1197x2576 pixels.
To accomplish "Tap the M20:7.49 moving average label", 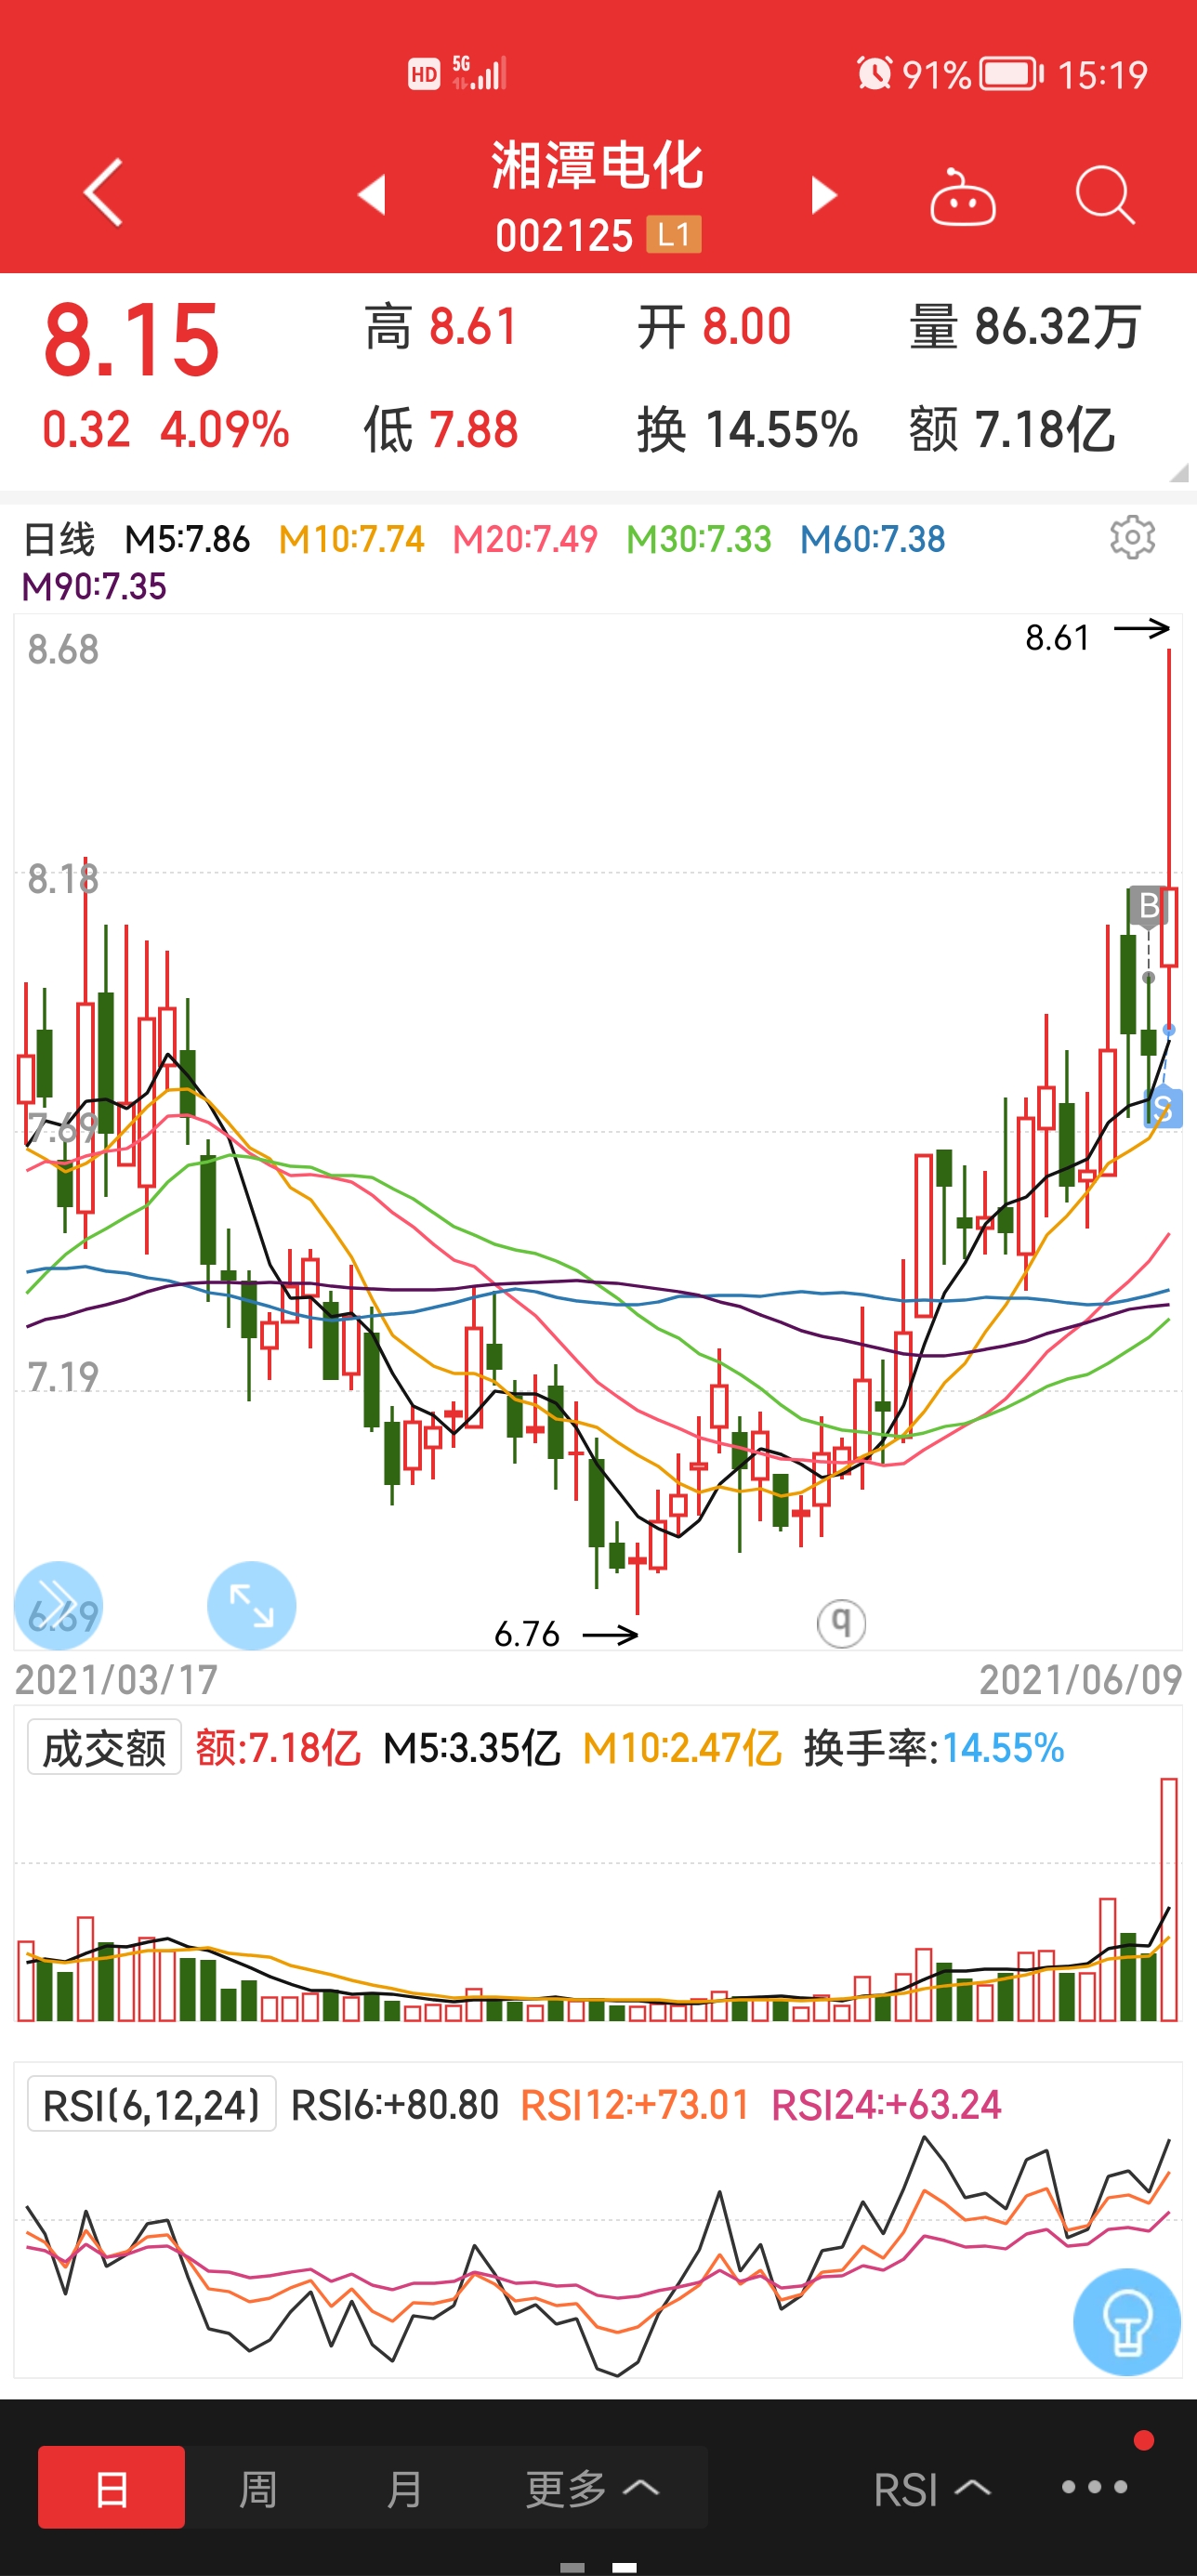I will [525, 539].
